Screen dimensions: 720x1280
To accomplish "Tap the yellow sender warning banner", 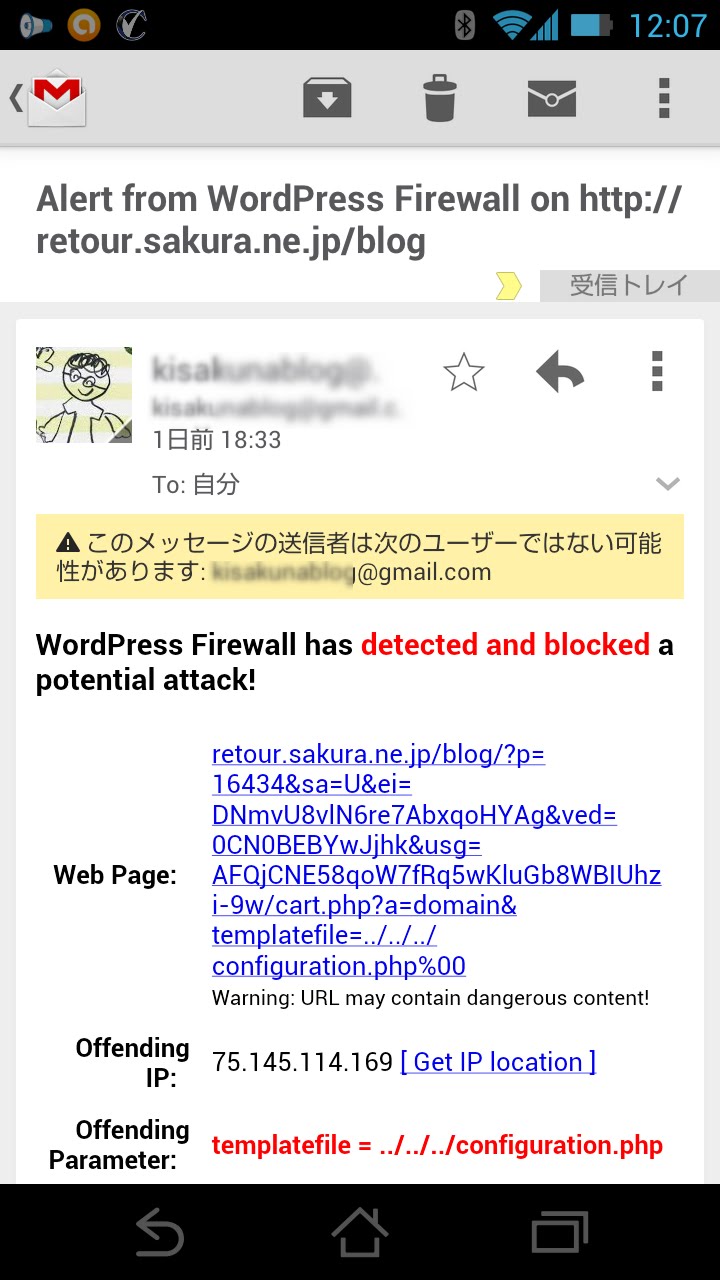I will tap(360, 557).
